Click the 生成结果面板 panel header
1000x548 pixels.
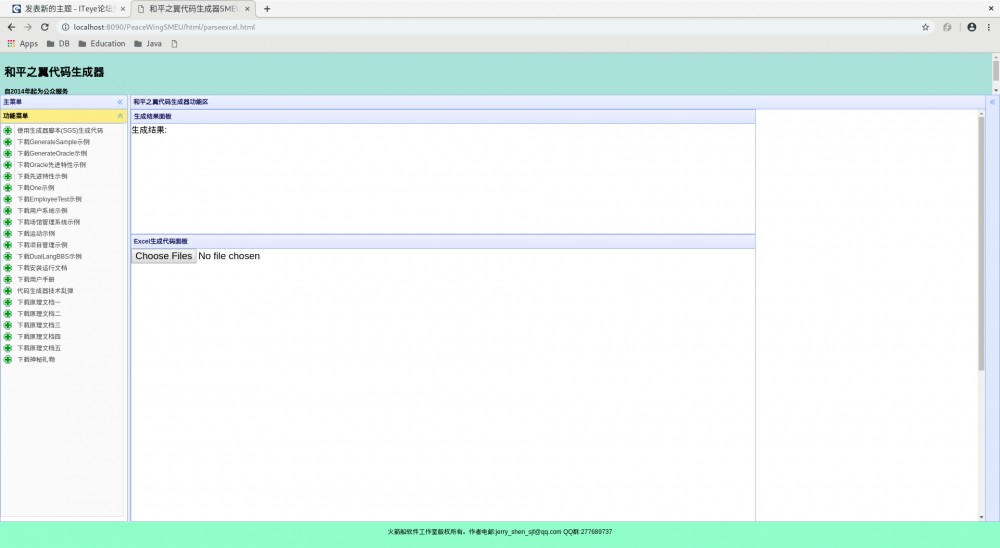pos(443,116)
